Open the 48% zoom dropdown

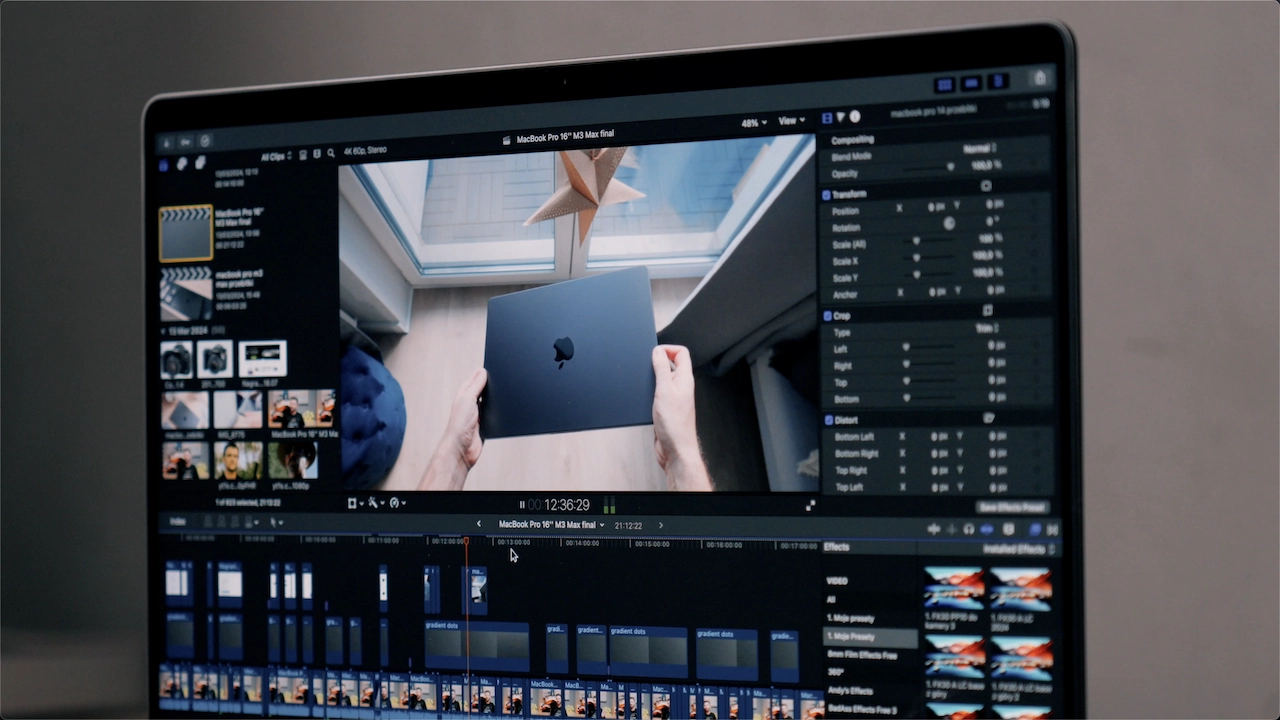(753, 123)
